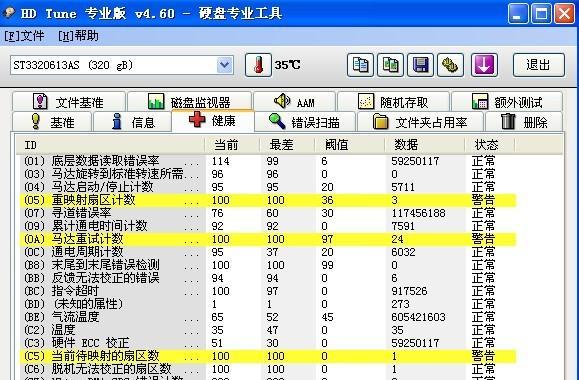This screenshot has width=579, height=380.
Task: Select the (0A) 马达重试计数 warning row
Action: pyautogui.click(x=268, y=239)
